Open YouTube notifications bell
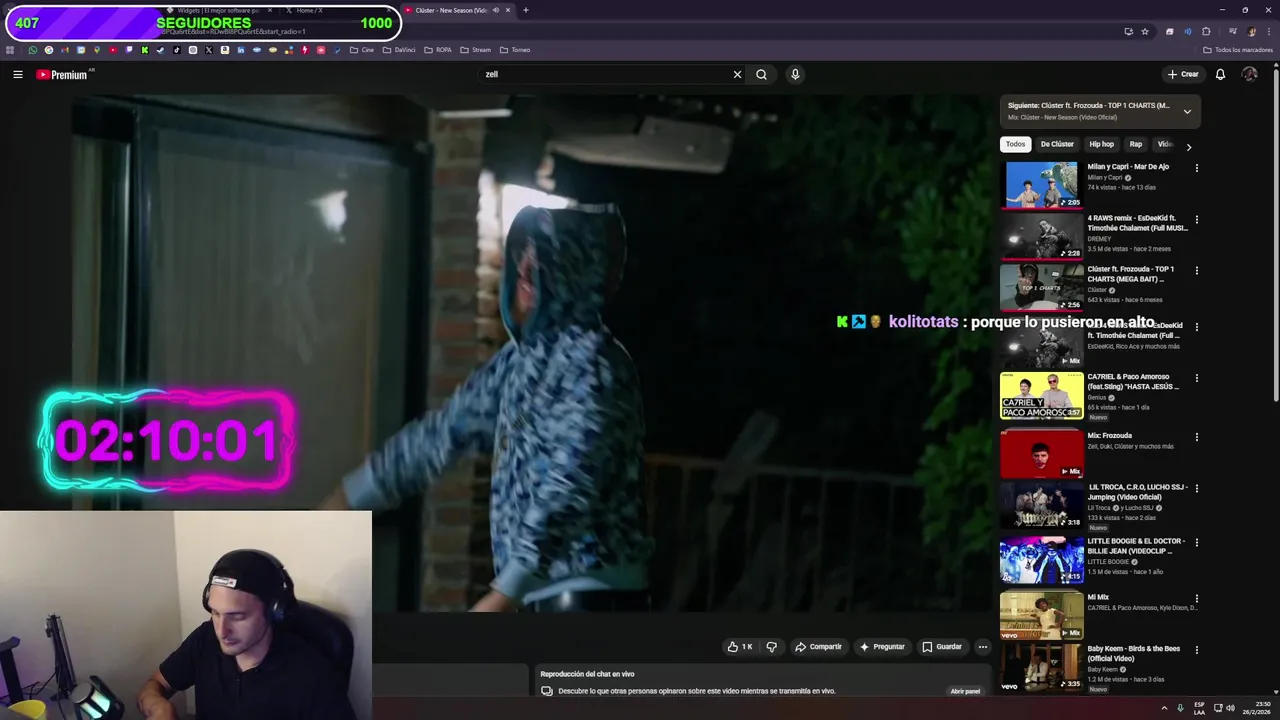This screenshot has height=720, width=1280. pos(1220,74)
